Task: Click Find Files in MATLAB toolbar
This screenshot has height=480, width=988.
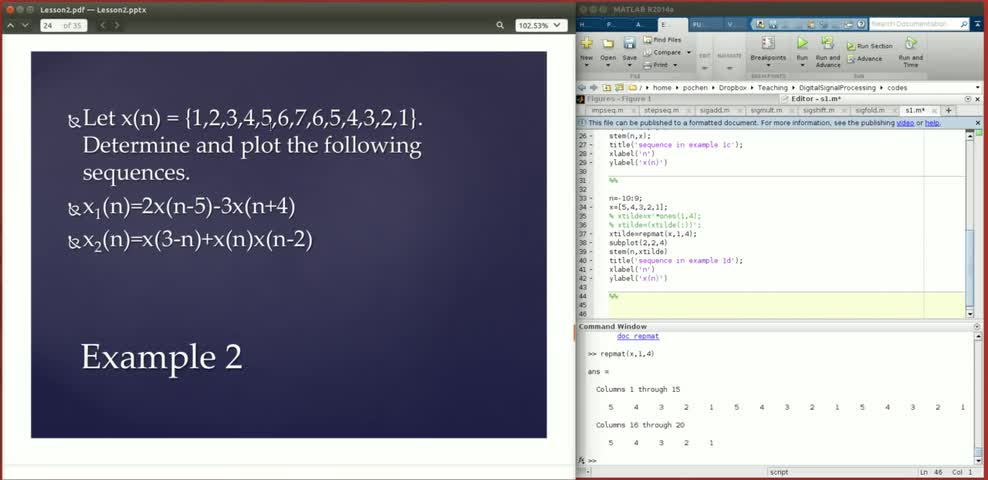Action: pyautogui.click(x=663, y=40)
